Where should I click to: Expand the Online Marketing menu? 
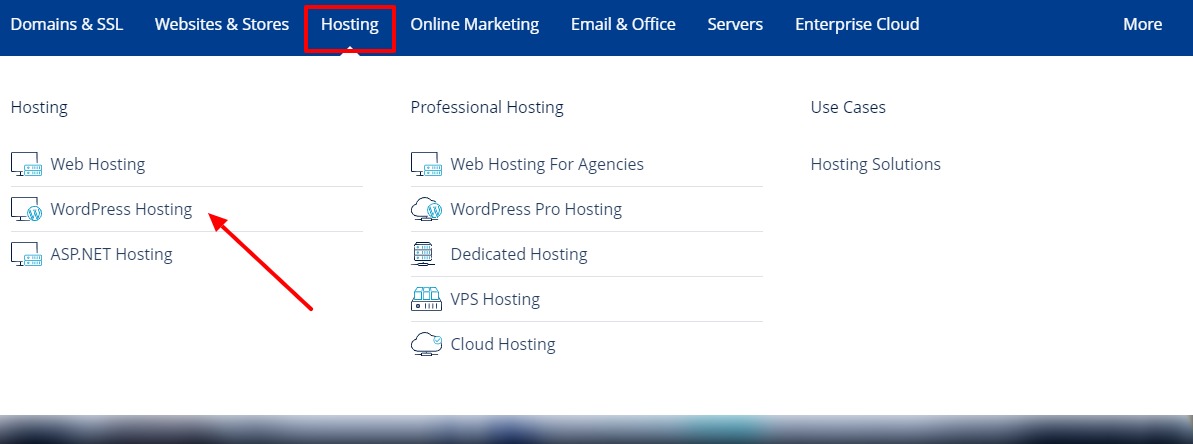coord(474,24)
